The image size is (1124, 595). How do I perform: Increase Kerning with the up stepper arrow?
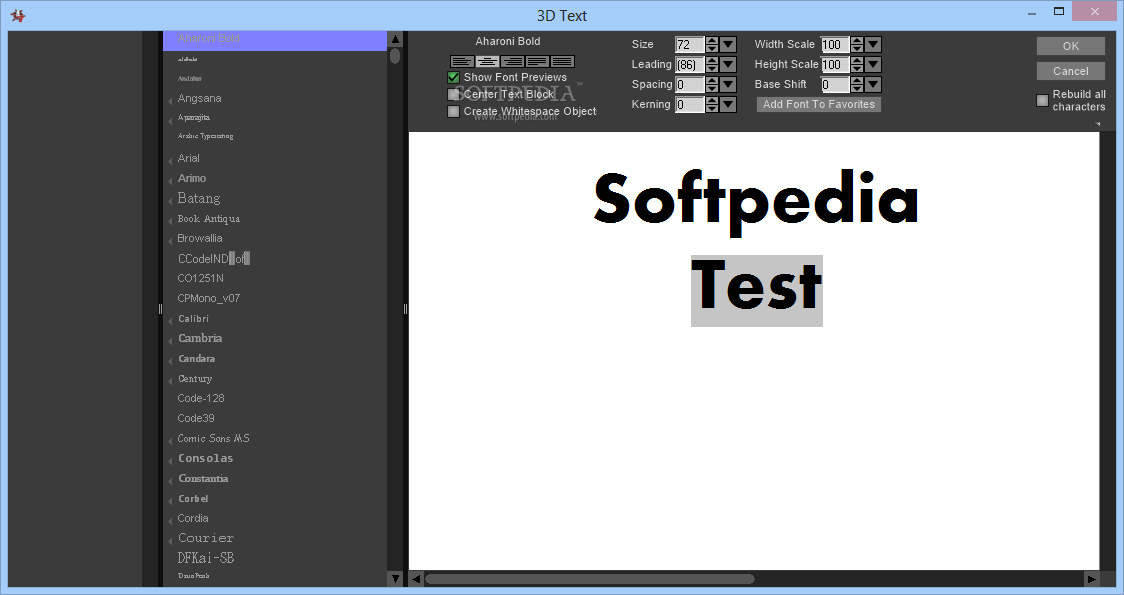click(712, 101)
